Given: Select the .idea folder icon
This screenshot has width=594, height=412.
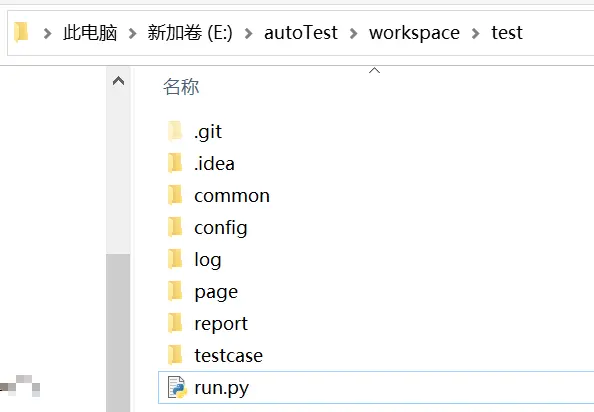Looking at the screenshot, I should pos(175,163).
